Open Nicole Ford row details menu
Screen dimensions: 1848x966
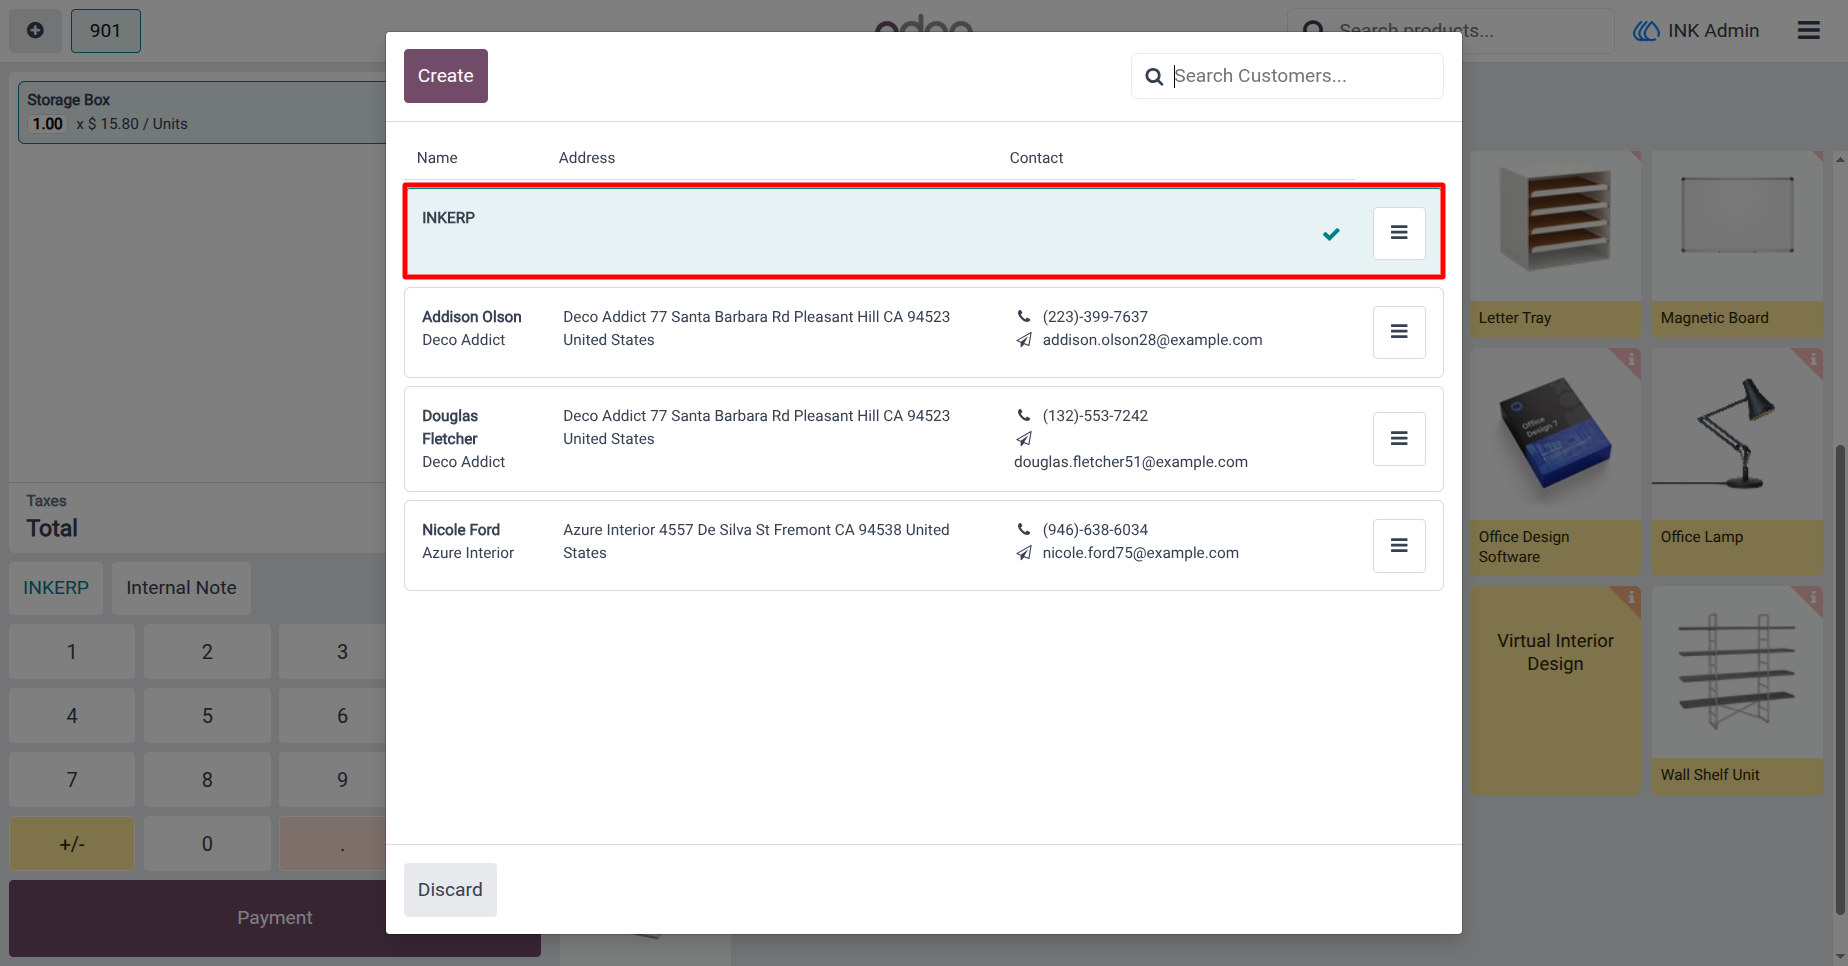[x=1399, y=546]
